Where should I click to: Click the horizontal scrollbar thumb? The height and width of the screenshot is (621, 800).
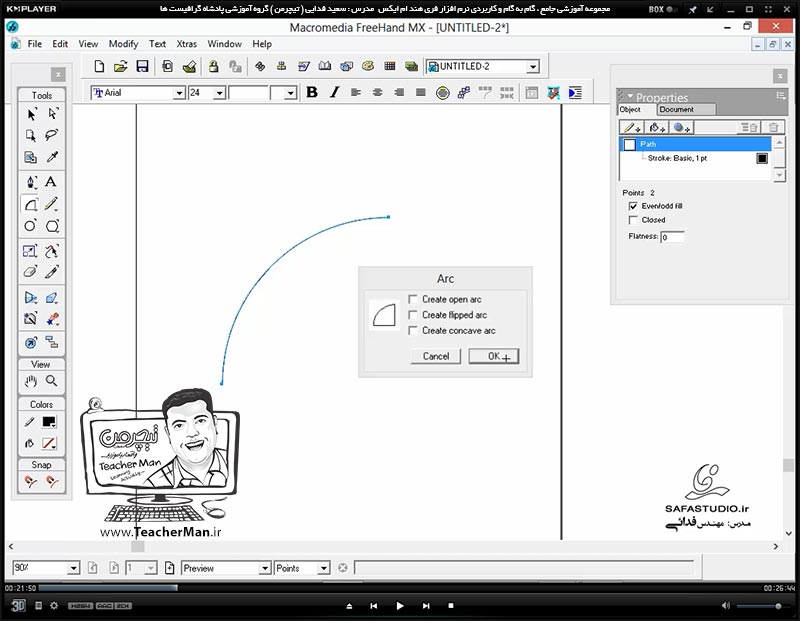coord(138,547)
